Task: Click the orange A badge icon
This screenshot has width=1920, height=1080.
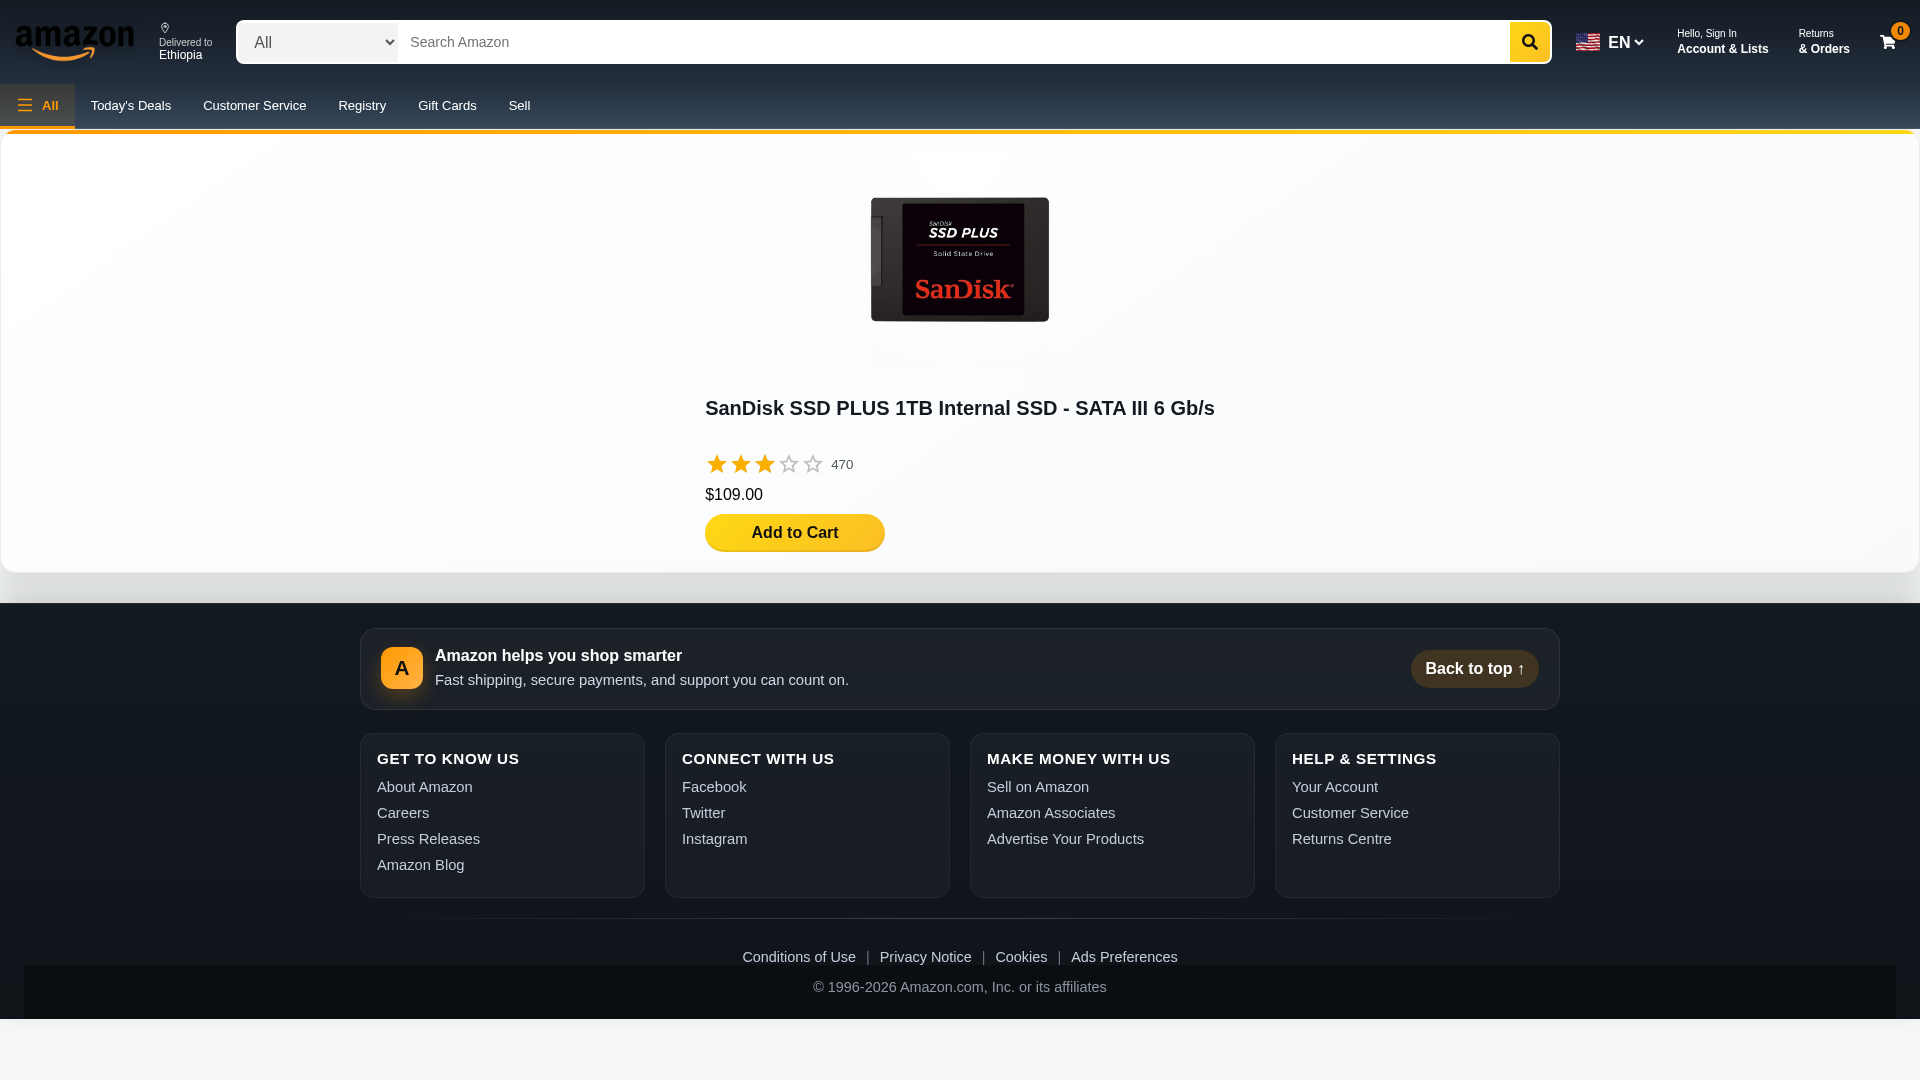Action: [402, 668]
